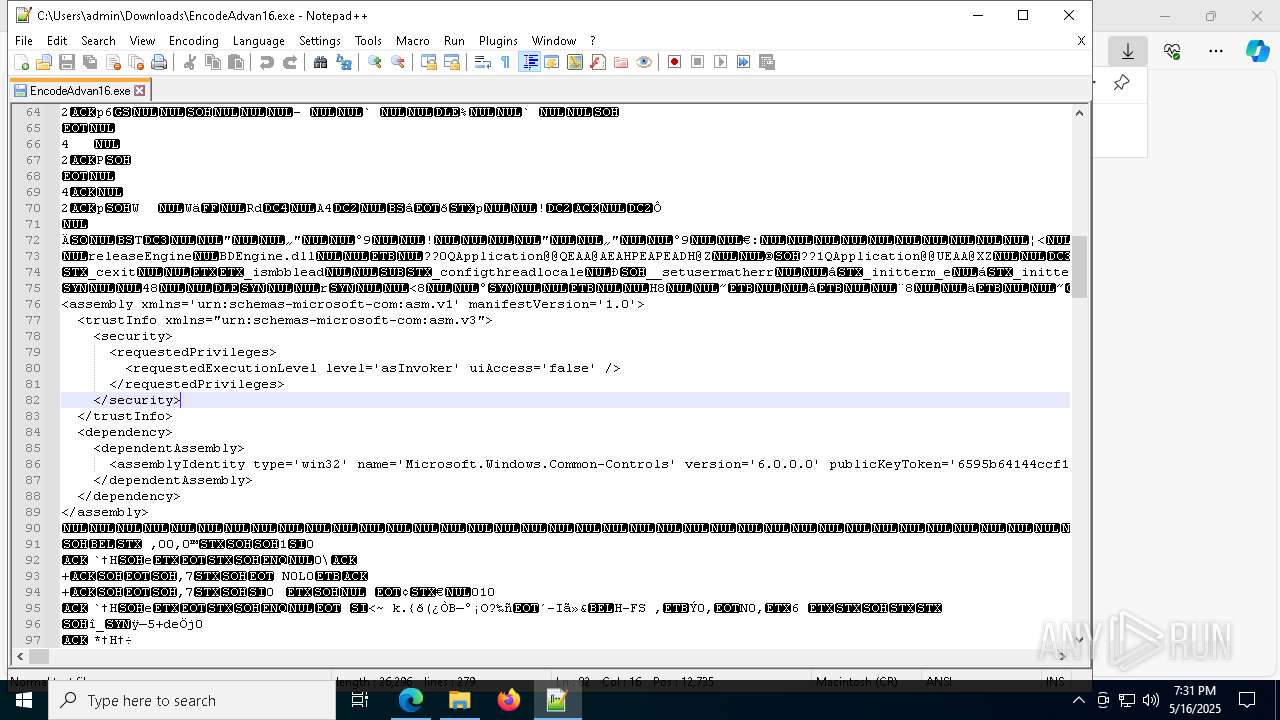Viewport: 1280px width, 720px height.
Task: Start macro recording with red dot
Action: coord(675,62)
